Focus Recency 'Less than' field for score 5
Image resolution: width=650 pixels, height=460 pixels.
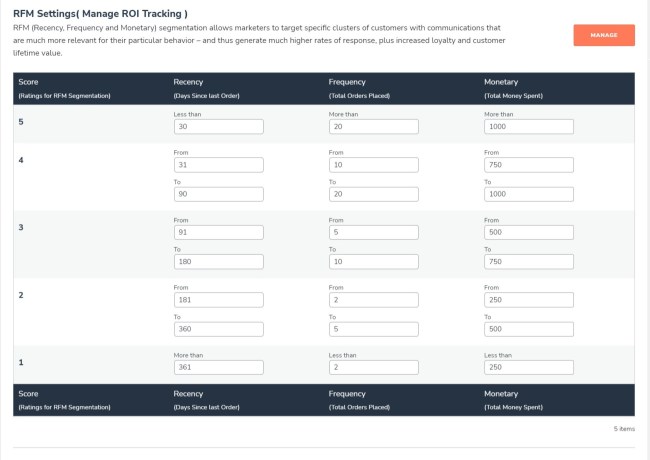pyautogui.click(x=218, y=127)
